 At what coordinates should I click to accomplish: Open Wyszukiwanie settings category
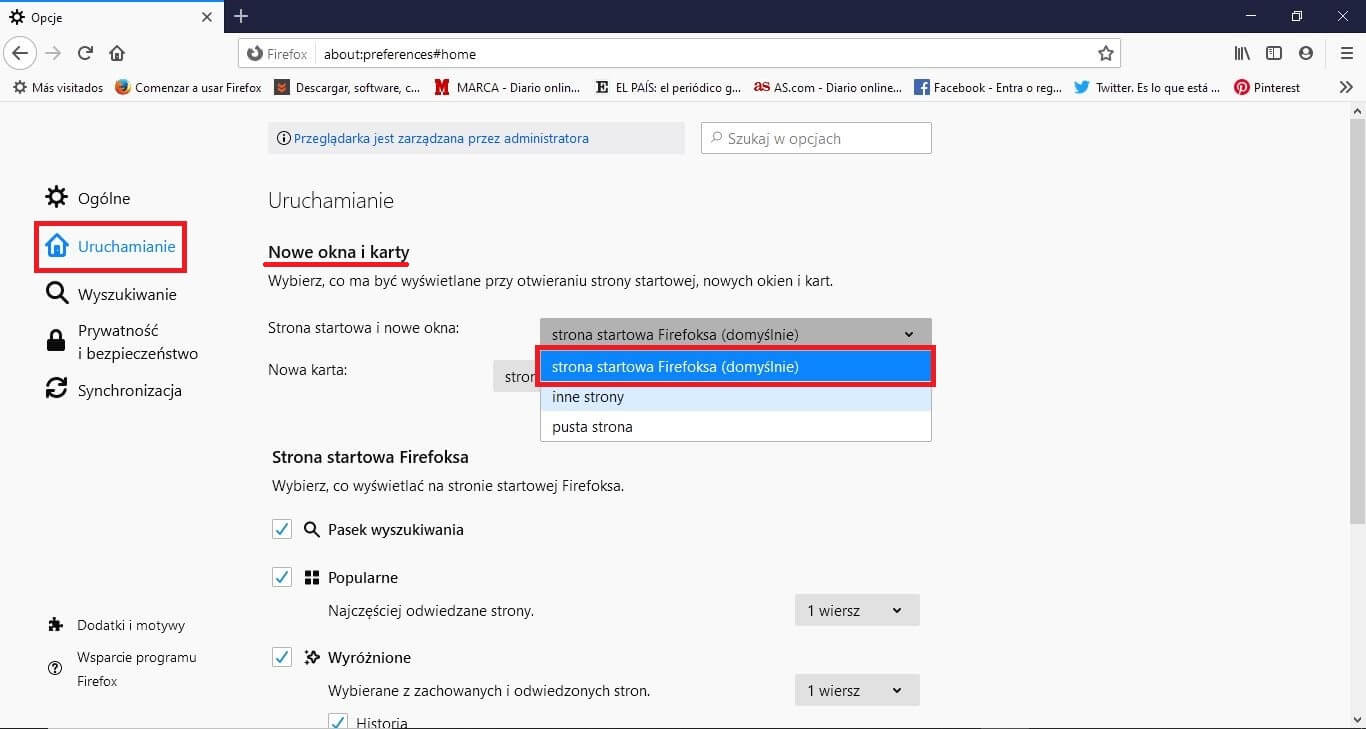click(x=111, y=294)
